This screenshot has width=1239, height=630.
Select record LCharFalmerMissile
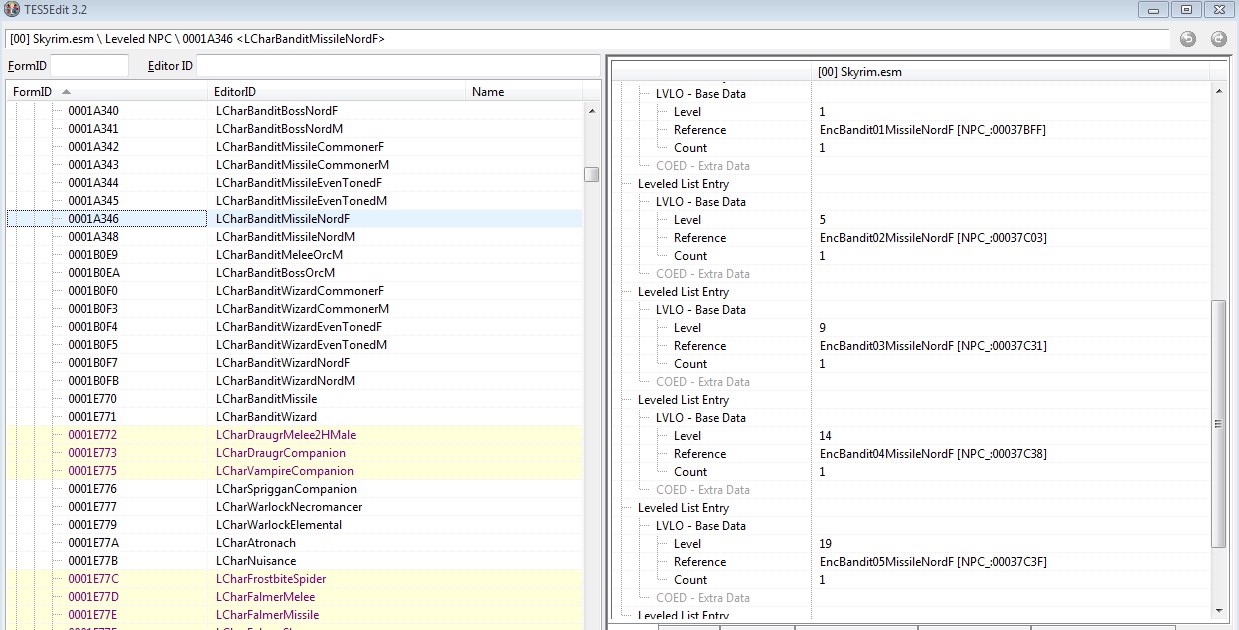click(x=294, y=615)
